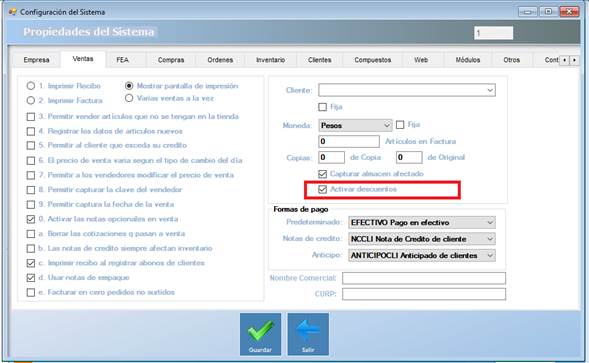
Task: Open the Cliente dropdown
Action: 407,90
